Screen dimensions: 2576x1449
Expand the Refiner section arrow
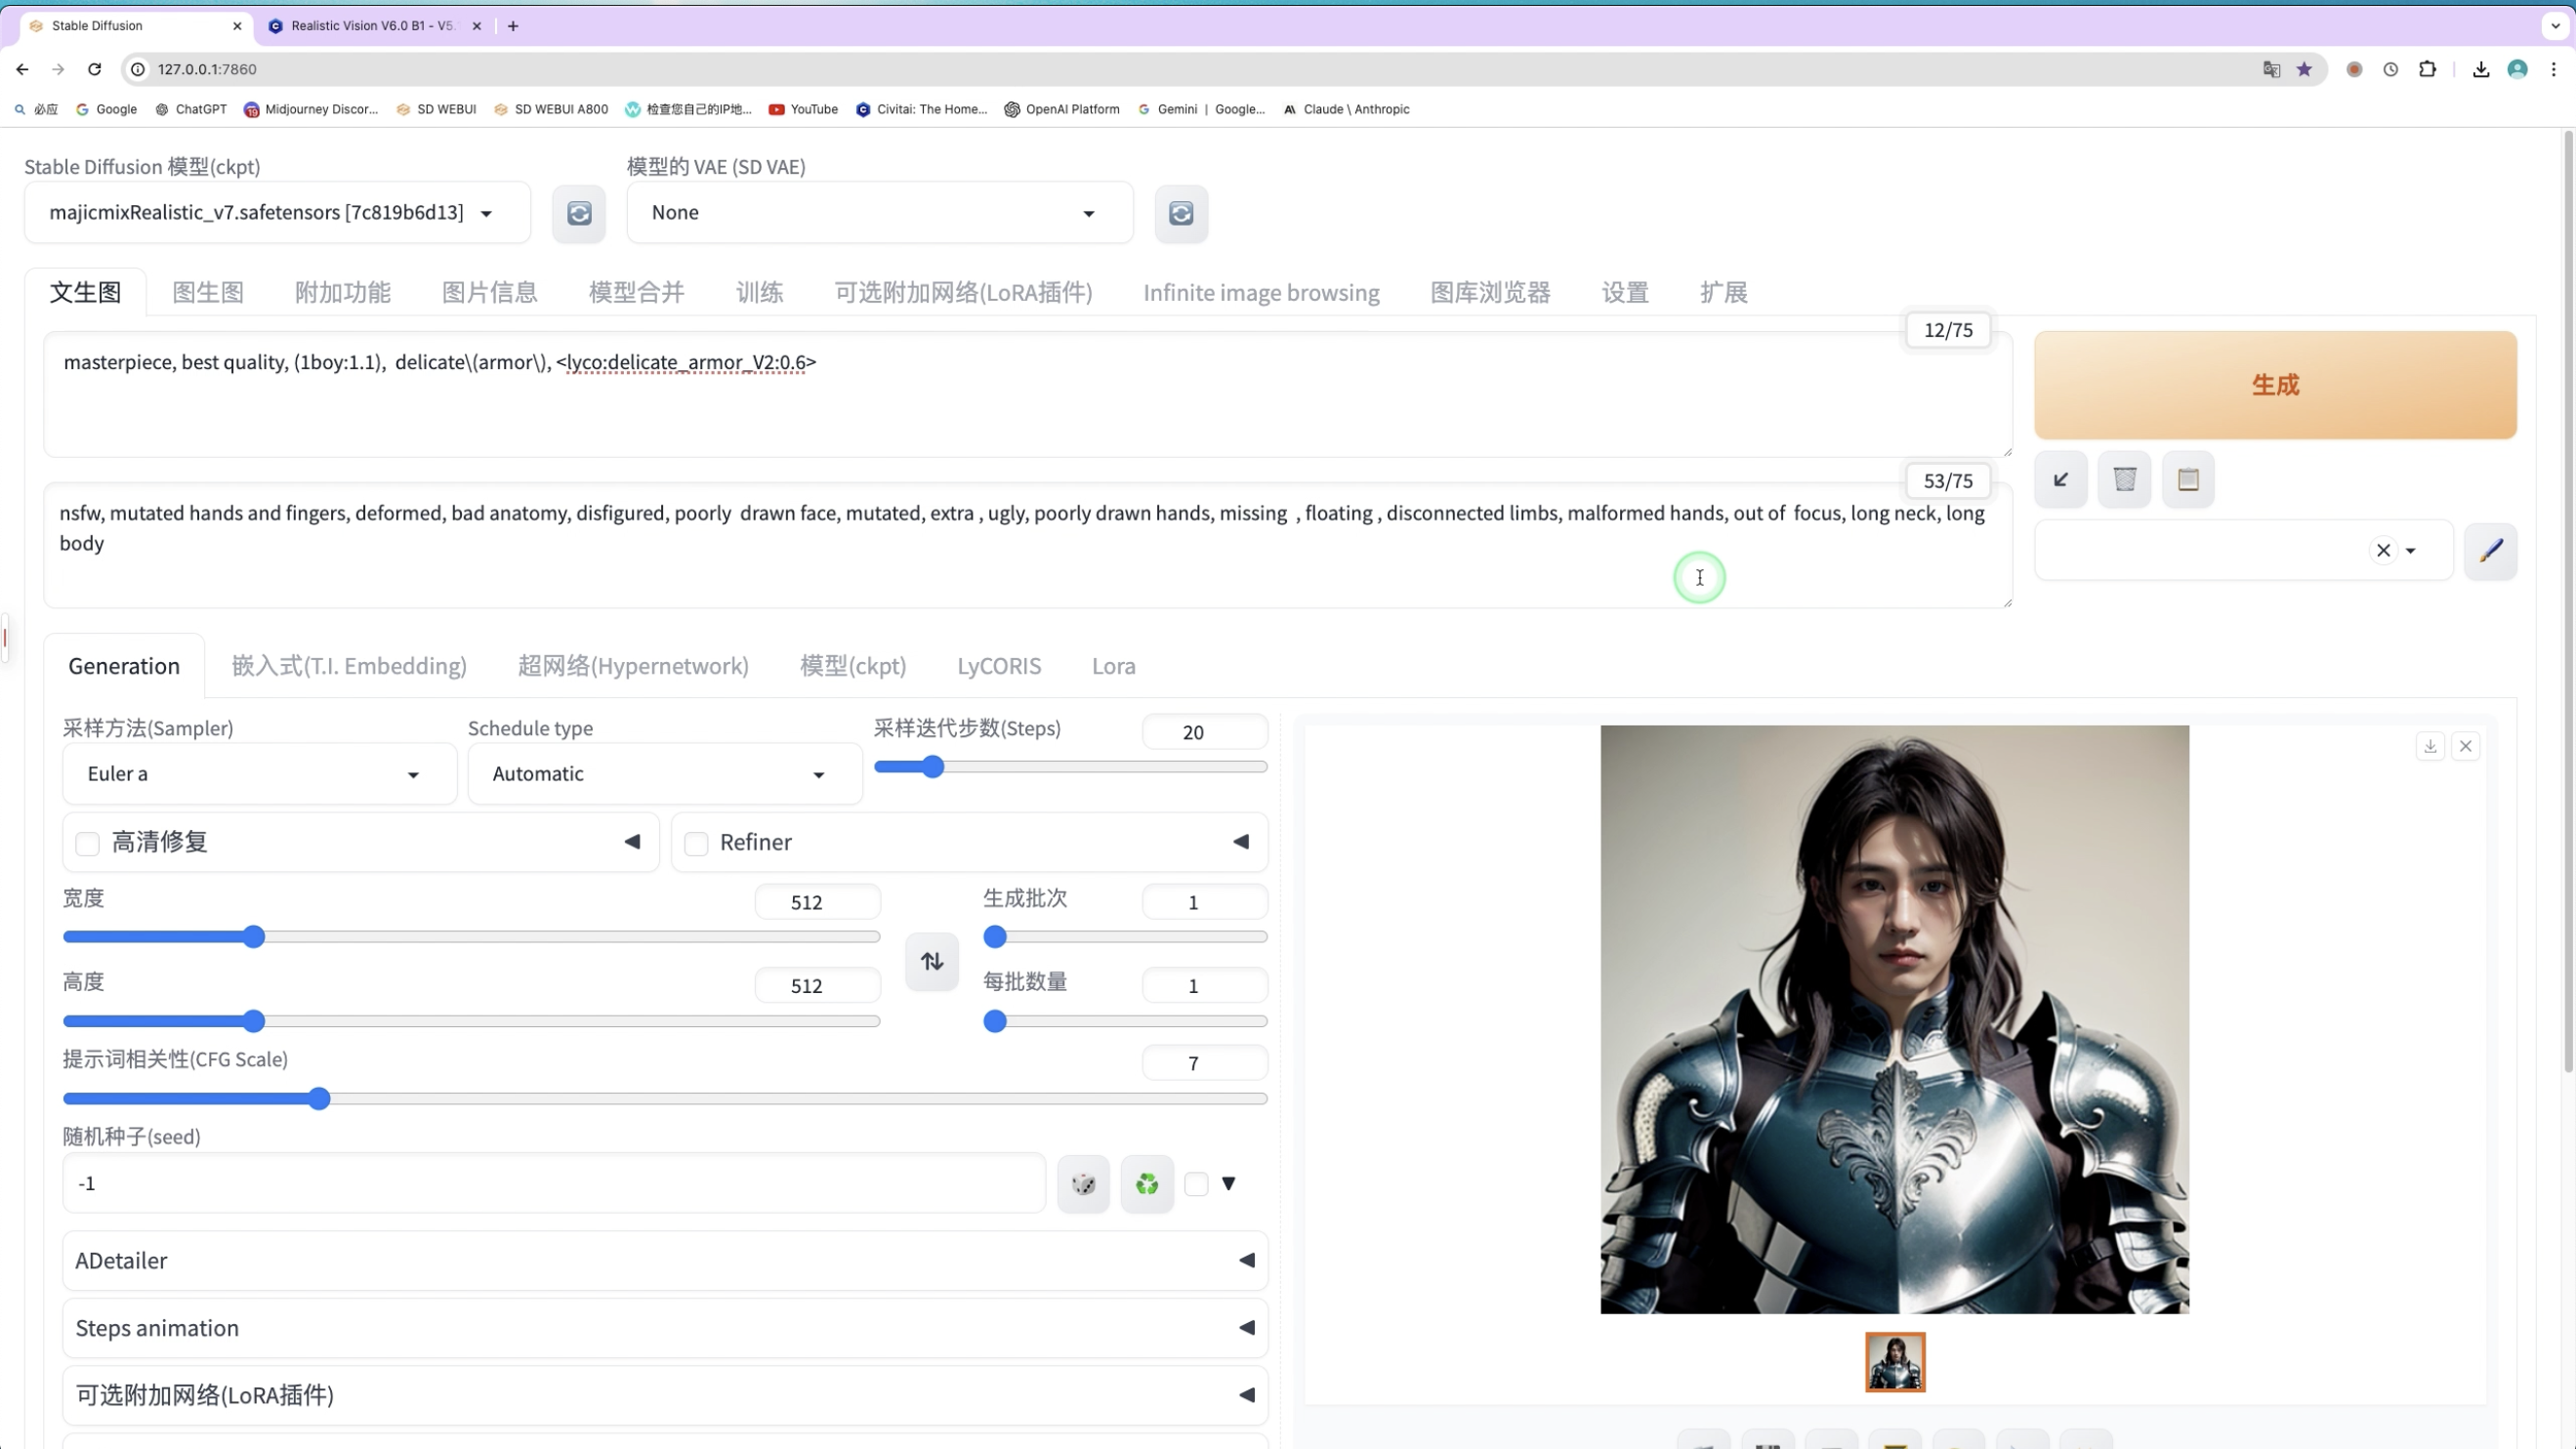[x=1241, y=842]
